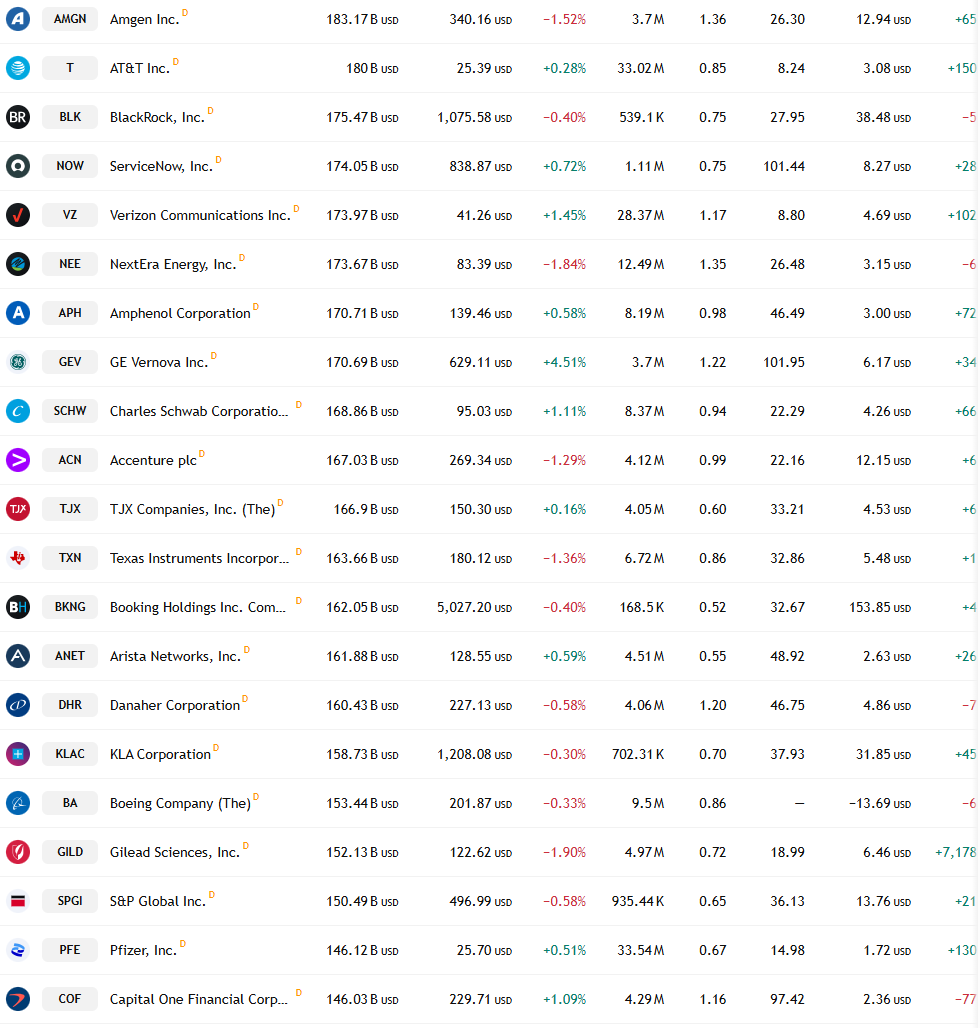Select the −1.90% Gilead change value
The width and height of the screenshot is (980, 1028).
[x=564, y=852]
